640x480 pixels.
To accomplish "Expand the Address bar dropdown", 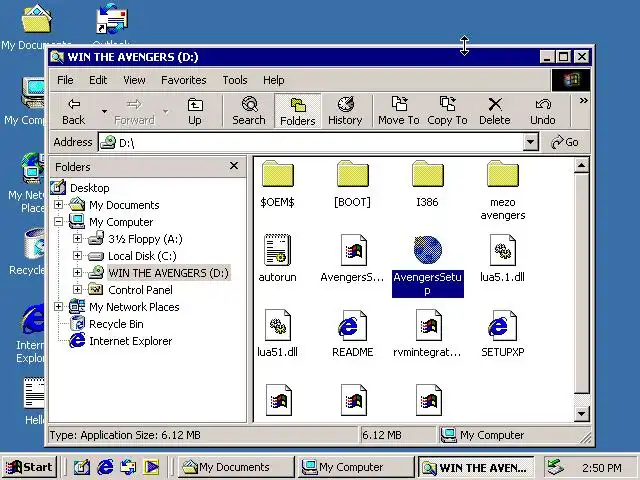I will coord(530,142).
